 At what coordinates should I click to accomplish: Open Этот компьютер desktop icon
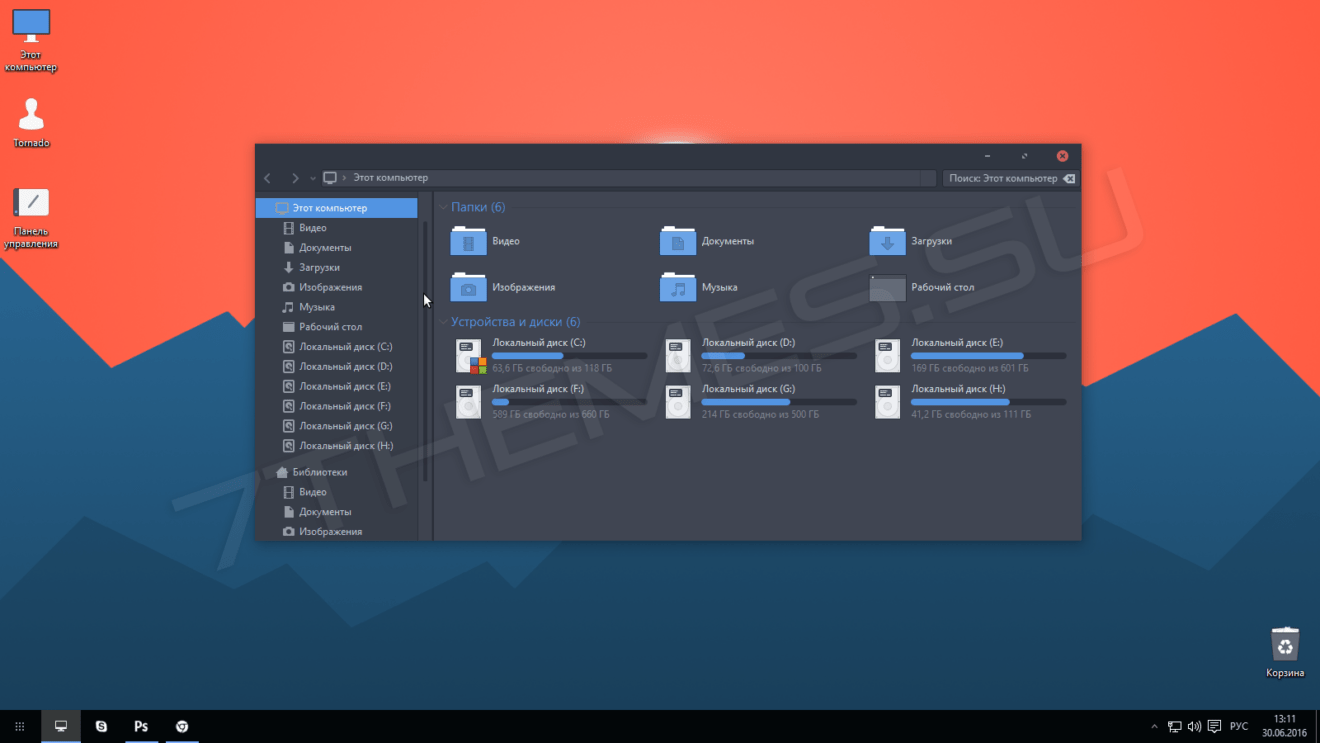tap(31, 25)
